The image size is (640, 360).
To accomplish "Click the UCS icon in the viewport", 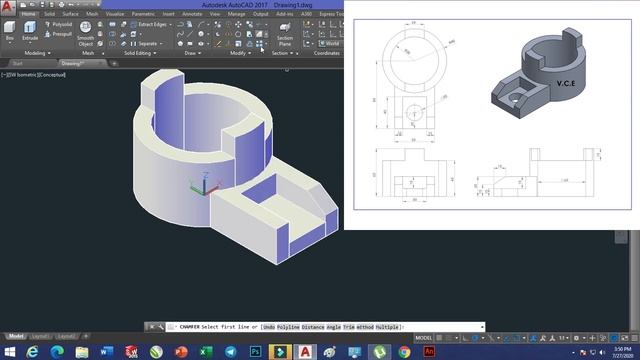I will tap(205, 184).
